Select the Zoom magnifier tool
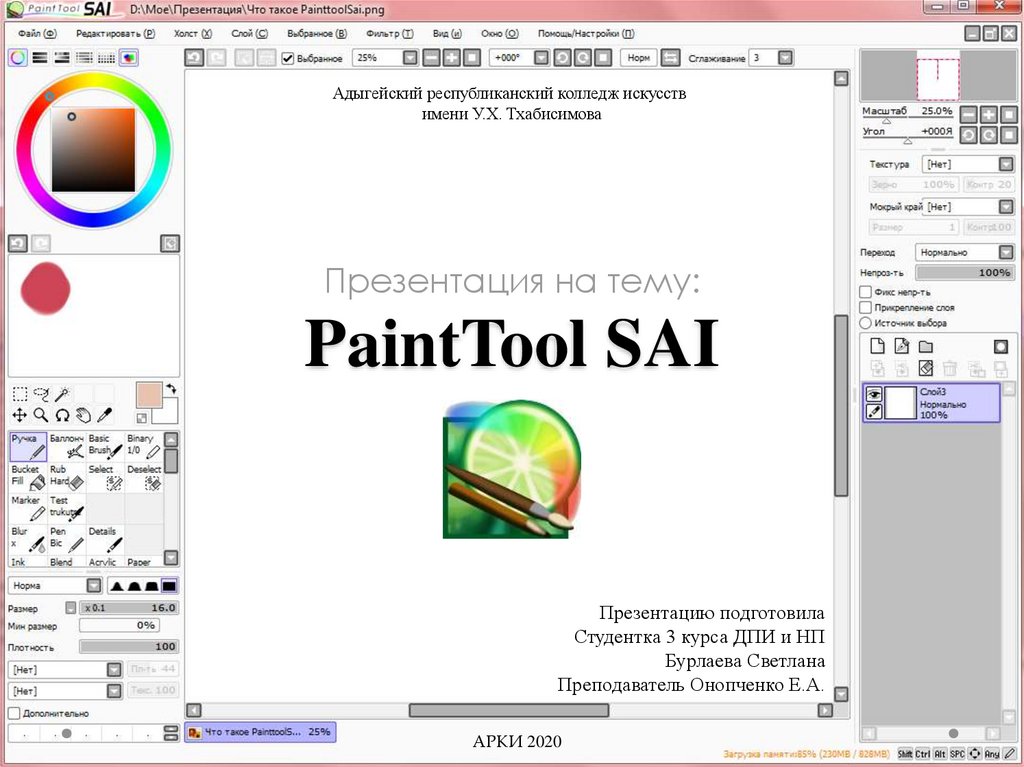 point(41,414)
